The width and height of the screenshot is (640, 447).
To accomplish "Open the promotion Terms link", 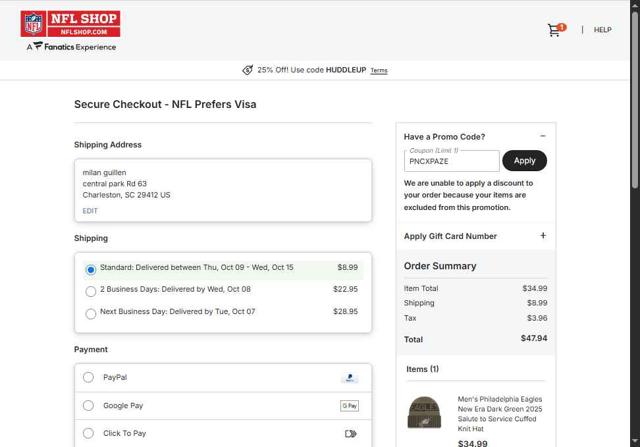I will click(379, 71).
